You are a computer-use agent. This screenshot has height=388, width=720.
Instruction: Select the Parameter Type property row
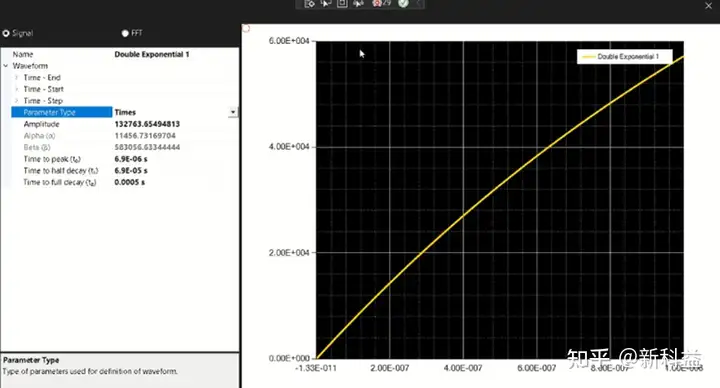point(124,112)
